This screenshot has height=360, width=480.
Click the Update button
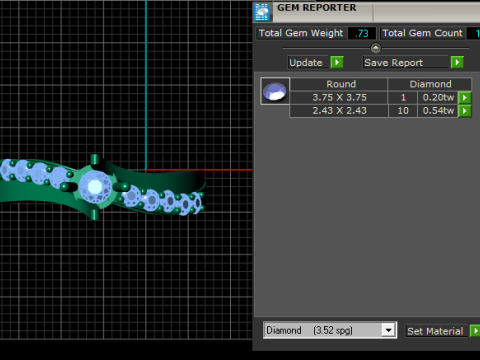tap(308, 63)
